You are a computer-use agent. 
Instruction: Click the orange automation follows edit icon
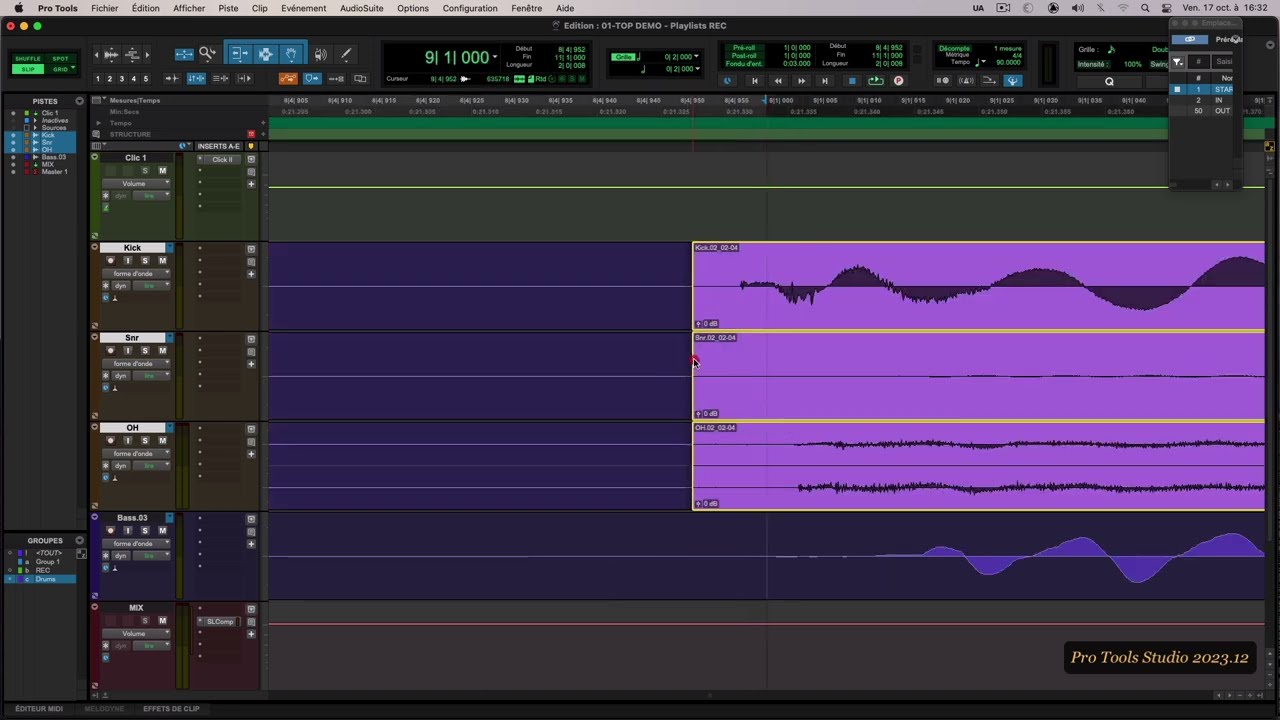point(288,79)
